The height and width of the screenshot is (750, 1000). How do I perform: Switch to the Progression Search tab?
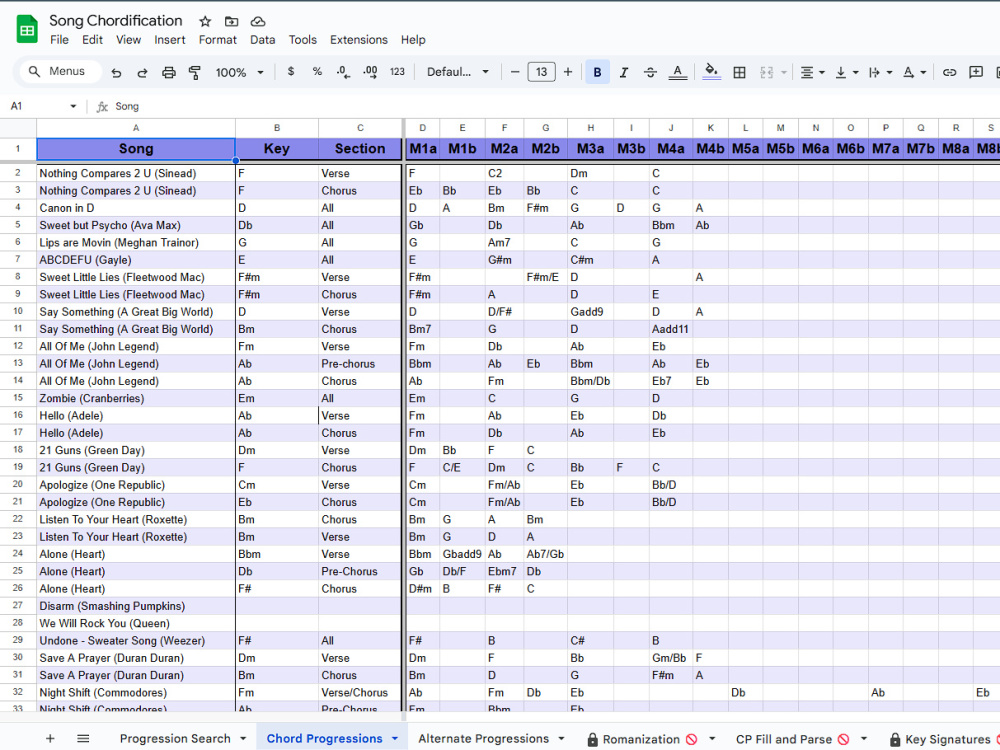tap(175, 739)
